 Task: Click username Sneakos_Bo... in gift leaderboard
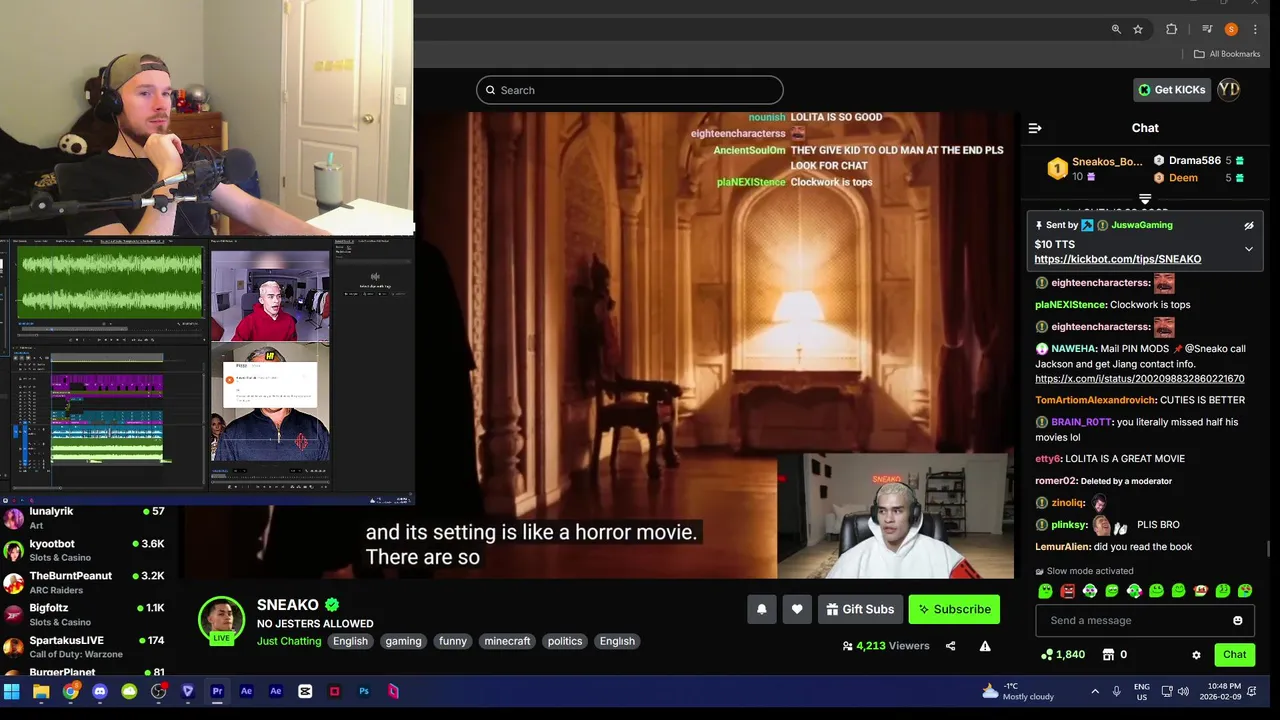(x=1107, y=162)
